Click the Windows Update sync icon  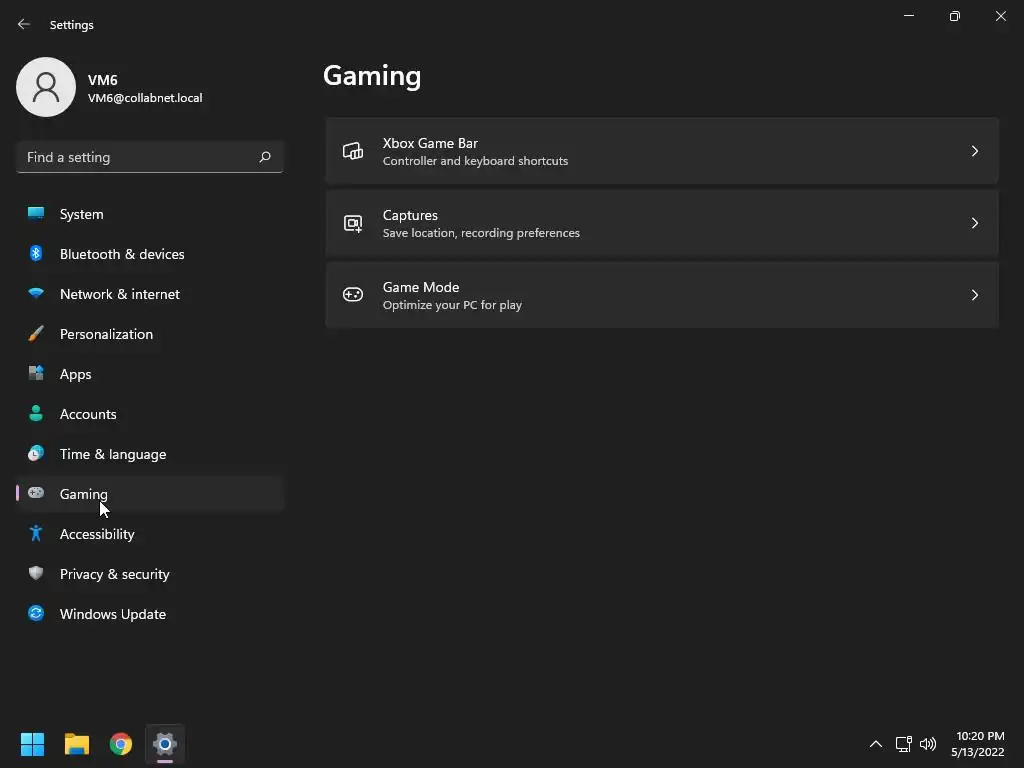pos(36,613)
